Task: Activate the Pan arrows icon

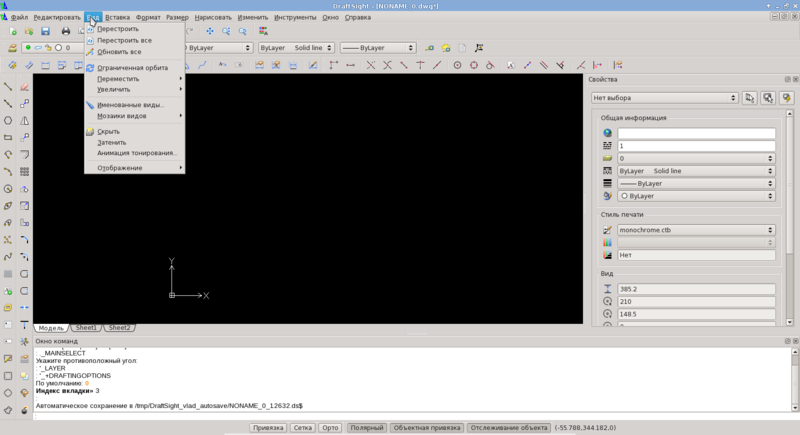Action: tap(210, 31)
